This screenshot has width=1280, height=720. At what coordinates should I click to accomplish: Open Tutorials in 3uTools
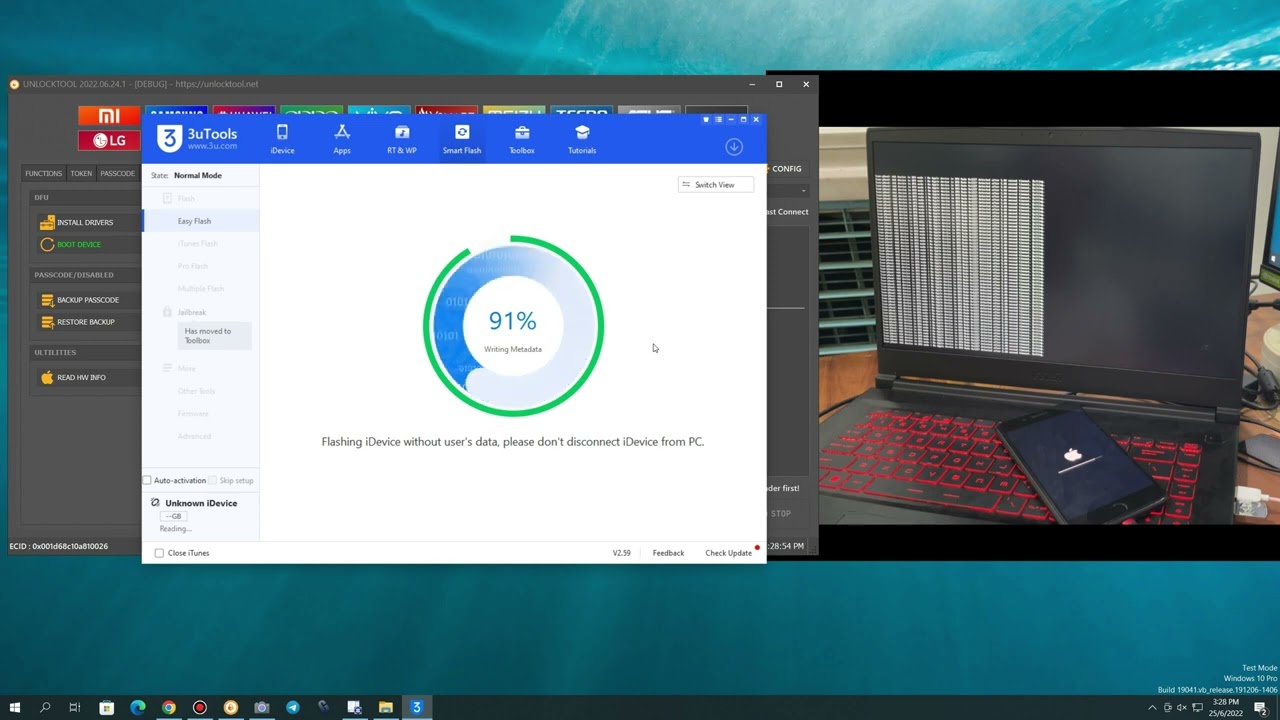click(x=582, y=139)
